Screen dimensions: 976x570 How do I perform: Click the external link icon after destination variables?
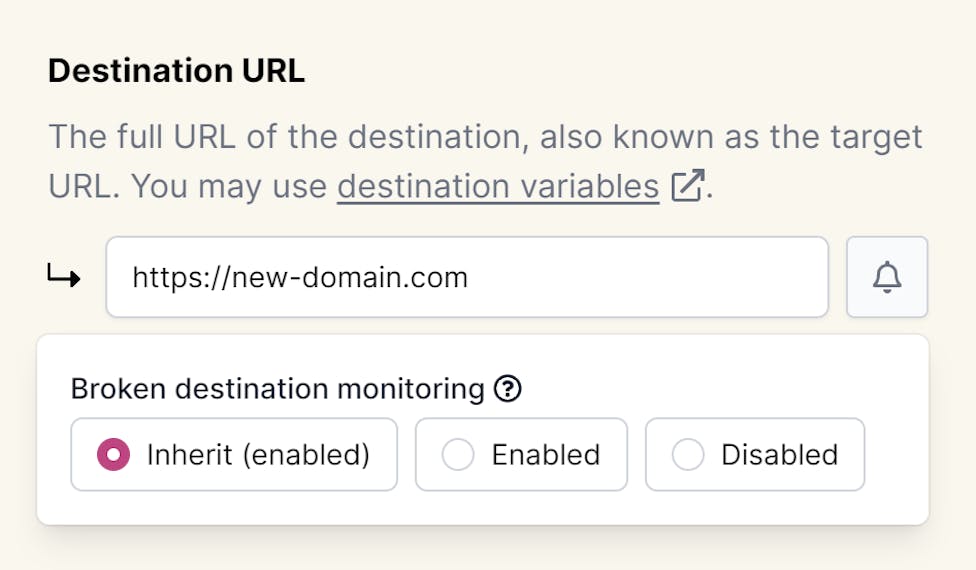click(x=686, y=187)
